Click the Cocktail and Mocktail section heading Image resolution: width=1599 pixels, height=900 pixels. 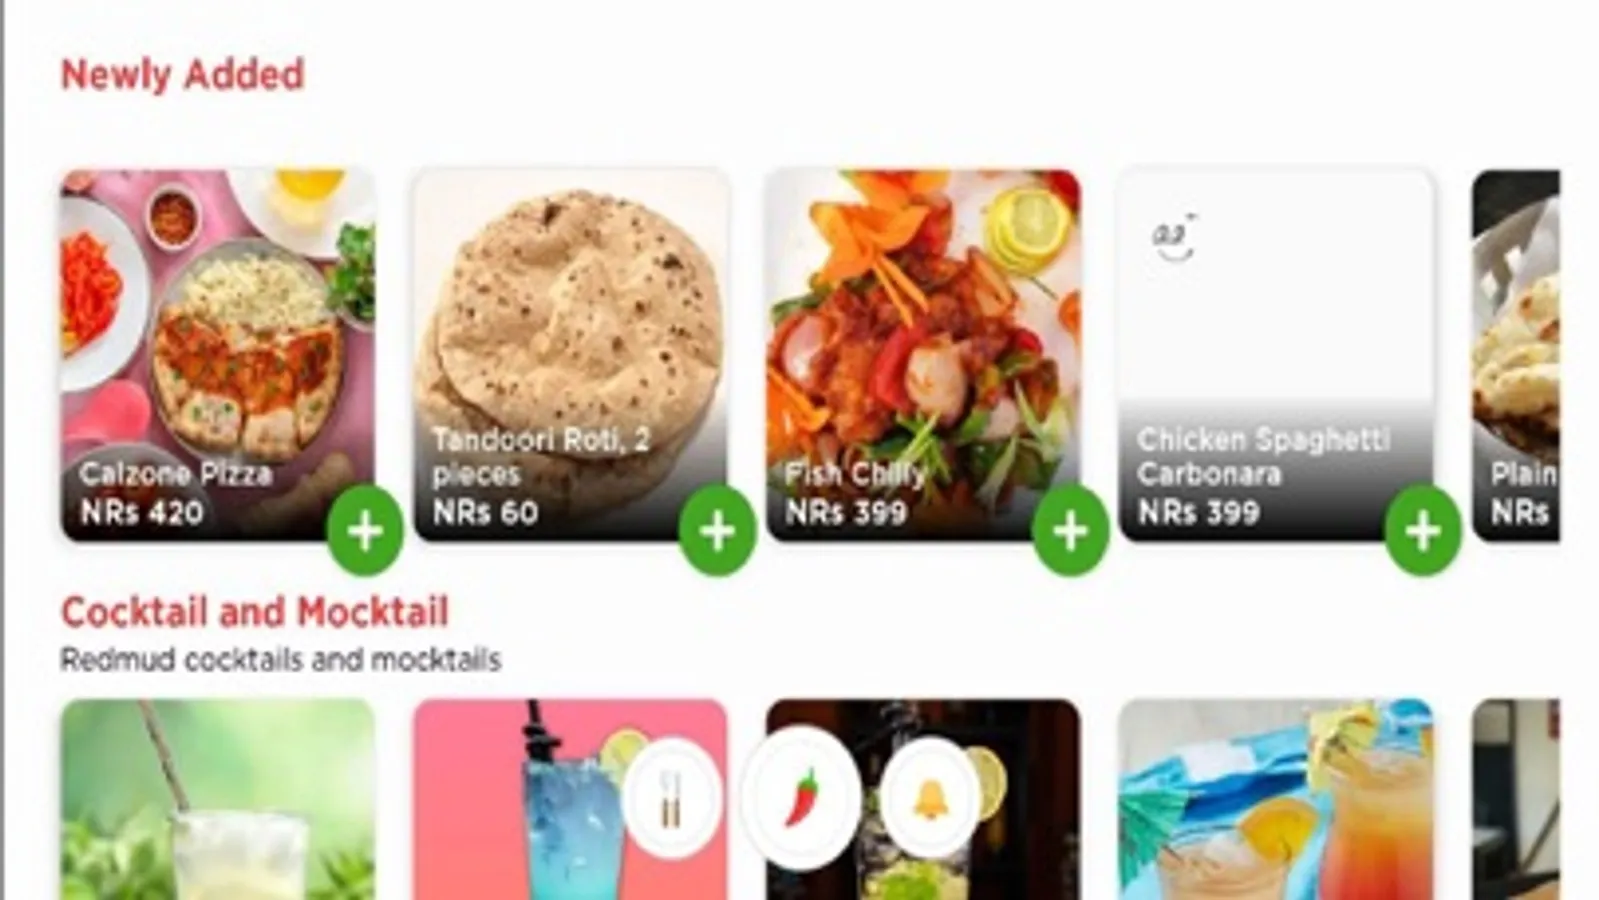255,612
